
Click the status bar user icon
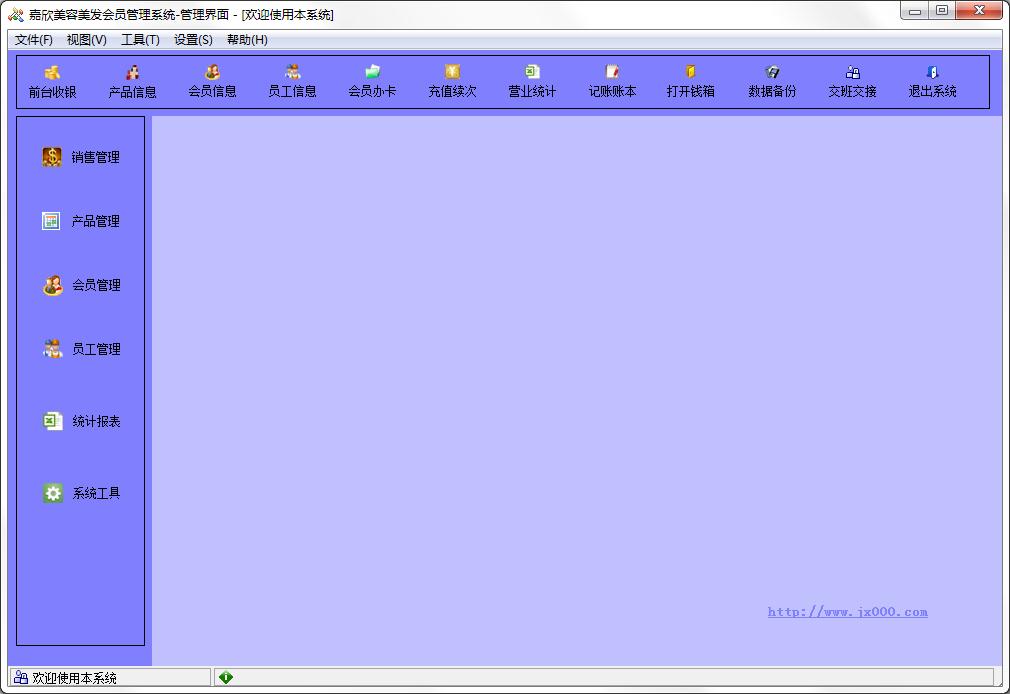click(21, 677)
